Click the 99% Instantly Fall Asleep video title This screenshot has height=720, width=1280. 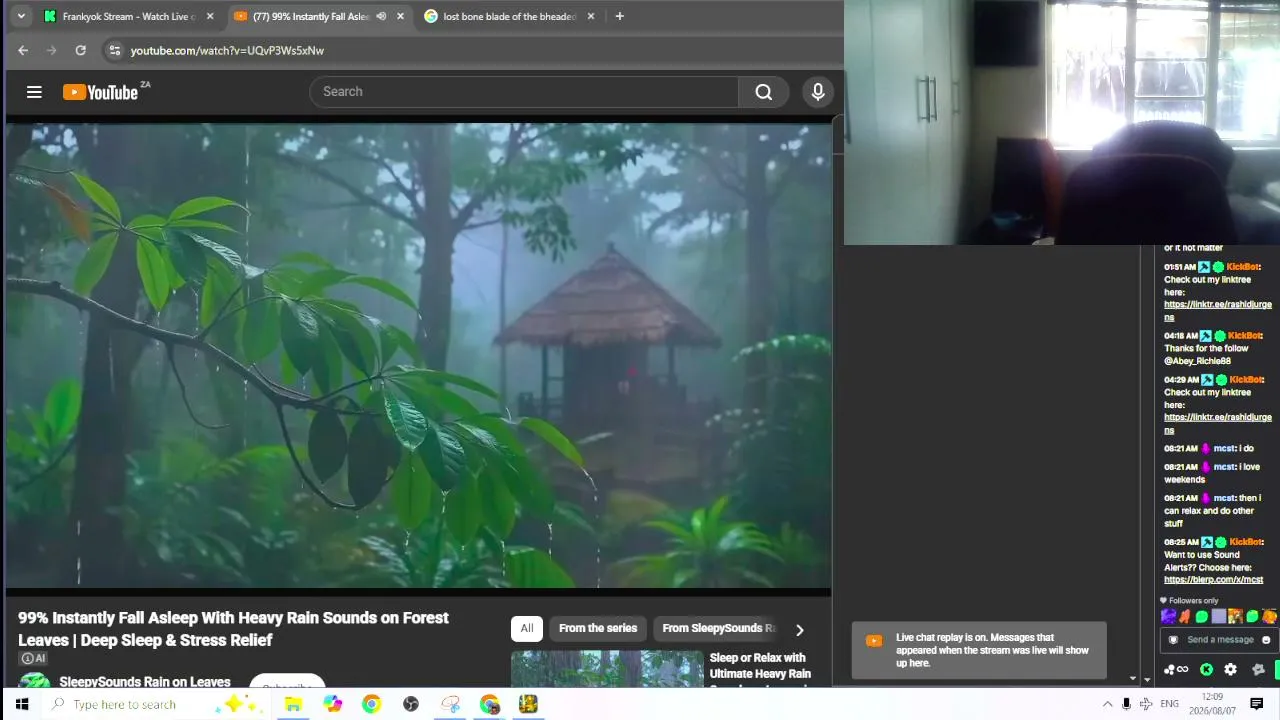coord(233,629)
